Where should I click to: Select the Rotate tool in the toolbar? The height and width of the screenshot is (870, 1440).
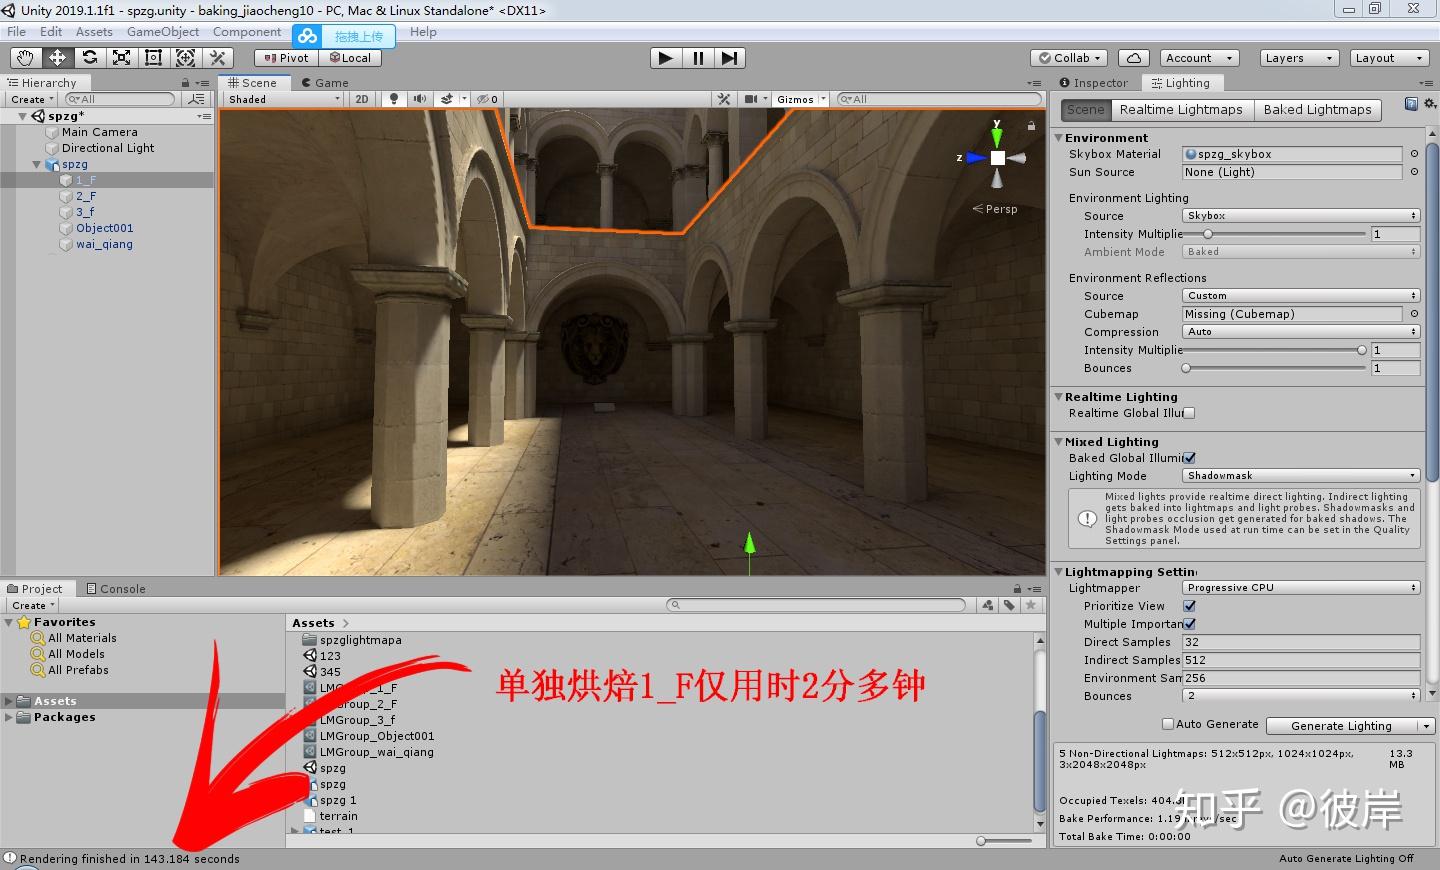tap(89, 58)
